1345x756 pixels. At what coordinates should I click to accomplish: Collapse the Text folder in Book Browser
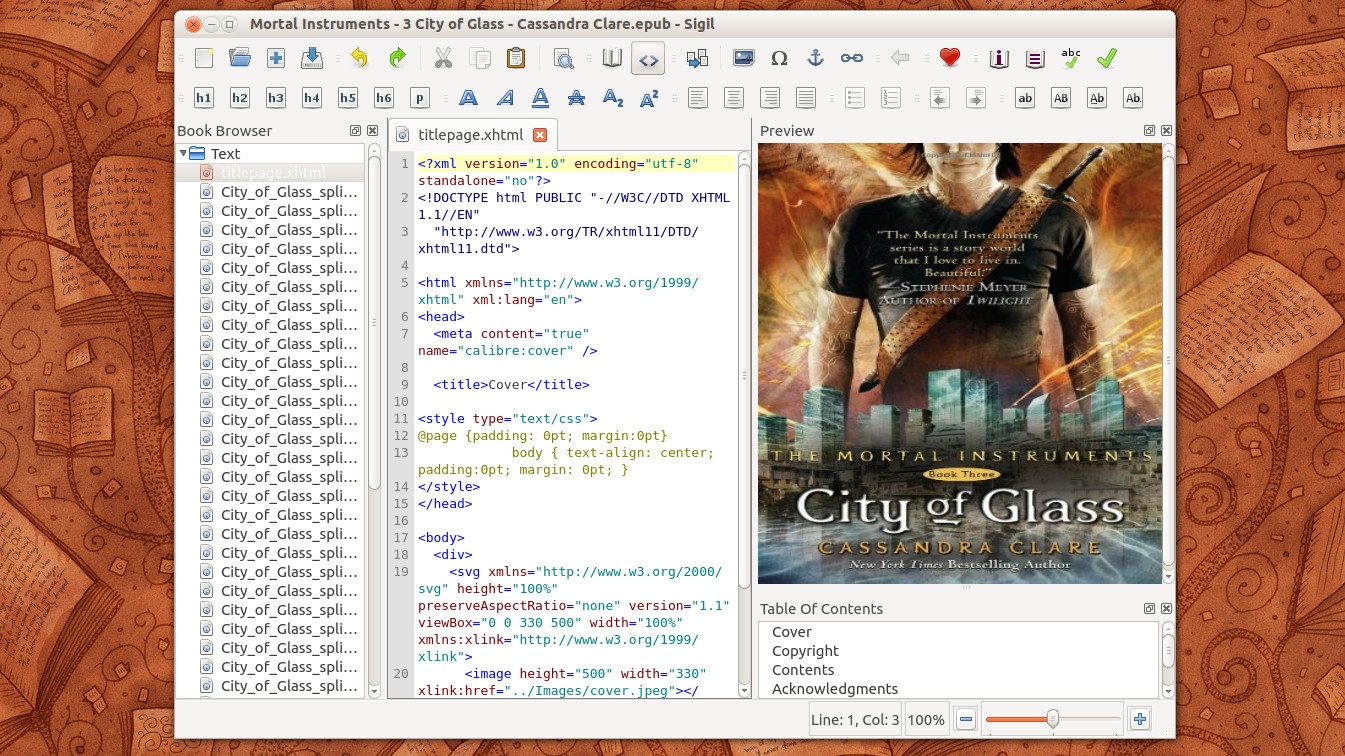point(184,153)
